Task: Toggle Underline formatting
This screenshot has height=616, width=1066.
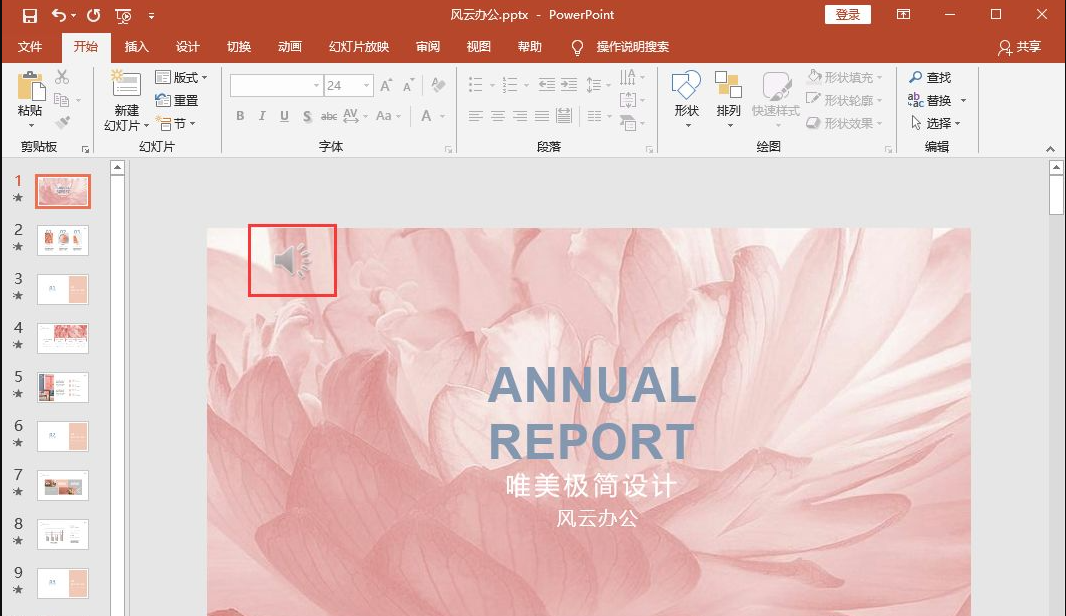Action: [284, 116]
